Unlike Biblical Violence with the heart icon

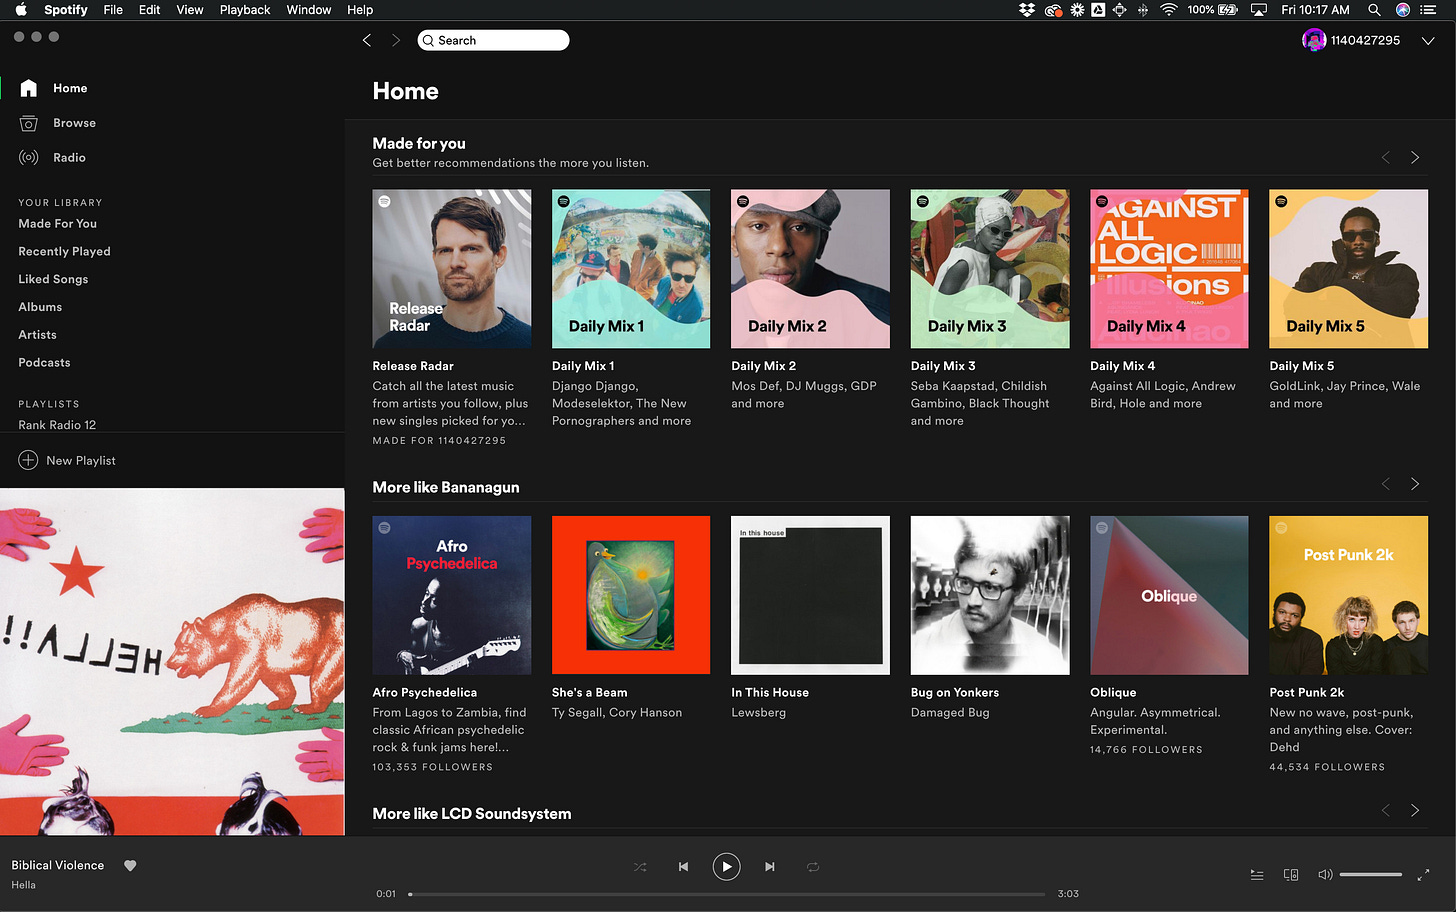click(x=130, y=866)
